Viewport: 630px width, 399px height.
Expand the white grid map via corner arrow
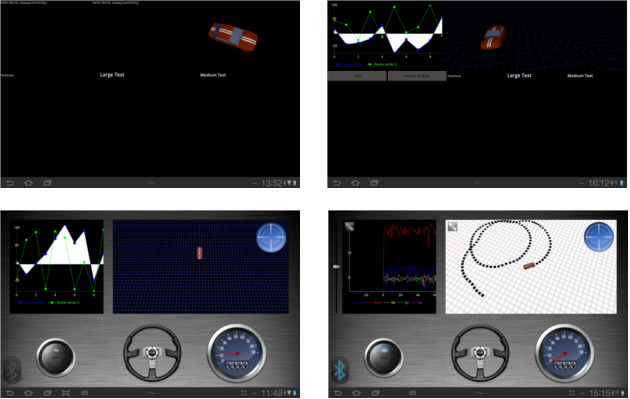(452, 227)
